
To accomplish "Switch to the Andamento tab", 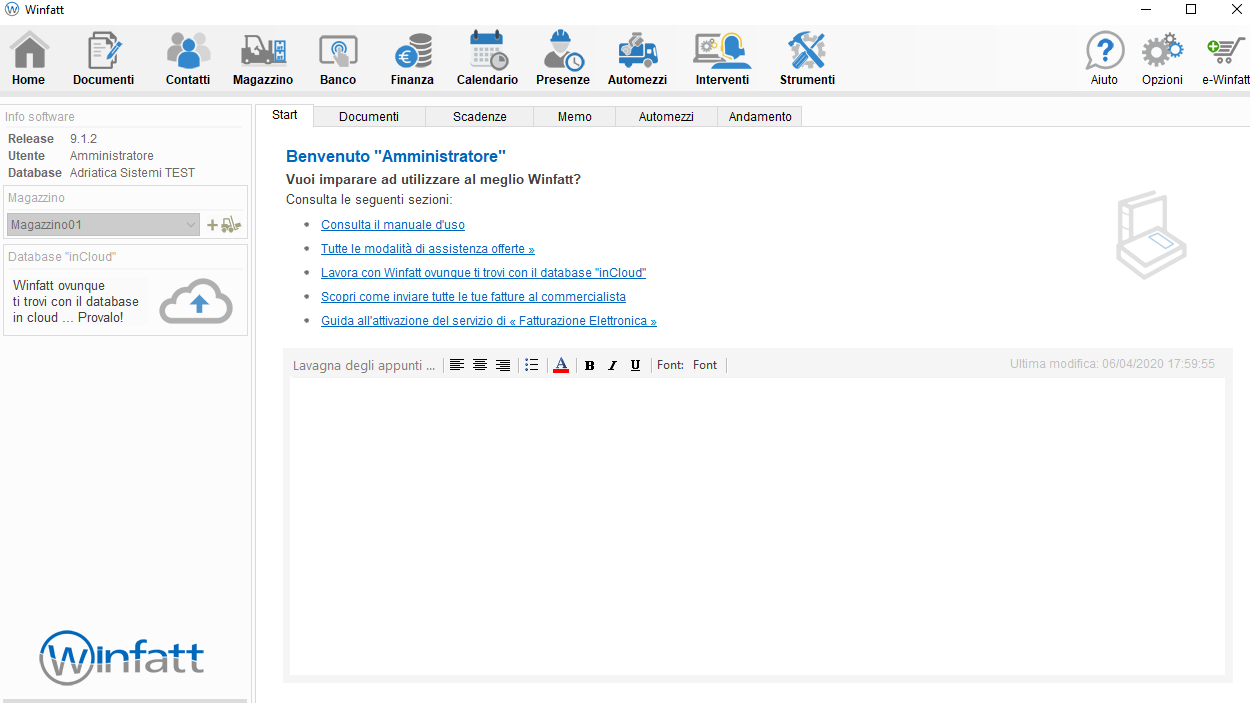I will pos(760,117).
